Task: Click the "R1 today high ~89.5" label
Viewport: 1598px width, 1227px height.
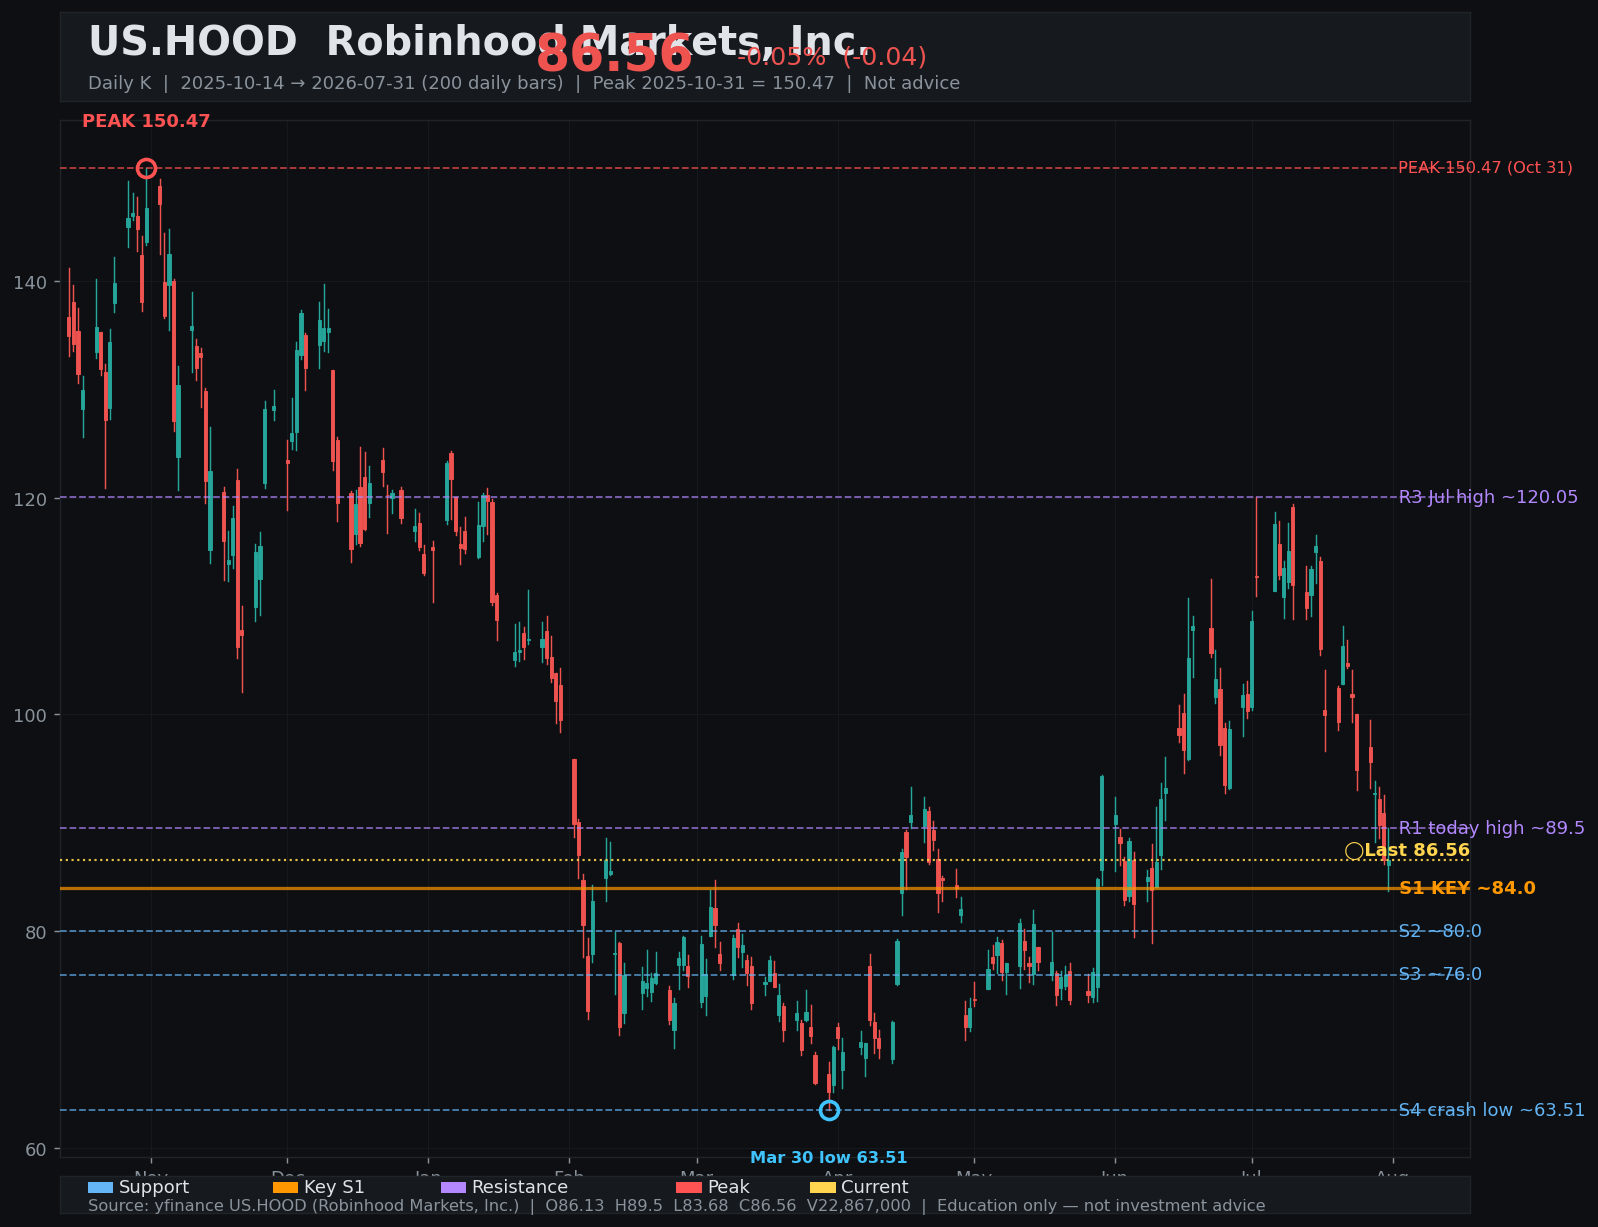Action: pyautogui.click(x=1491, y=828)
